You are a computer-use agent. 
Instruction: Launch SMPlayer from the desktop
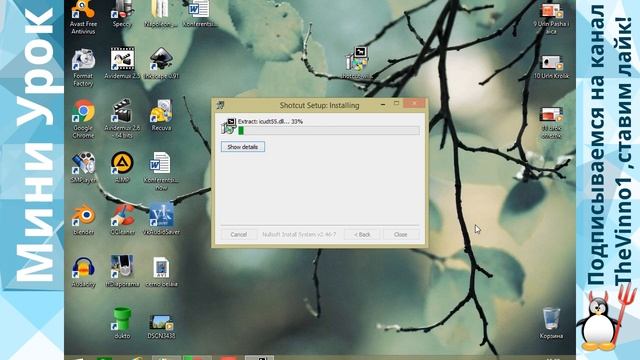point(83,167)
